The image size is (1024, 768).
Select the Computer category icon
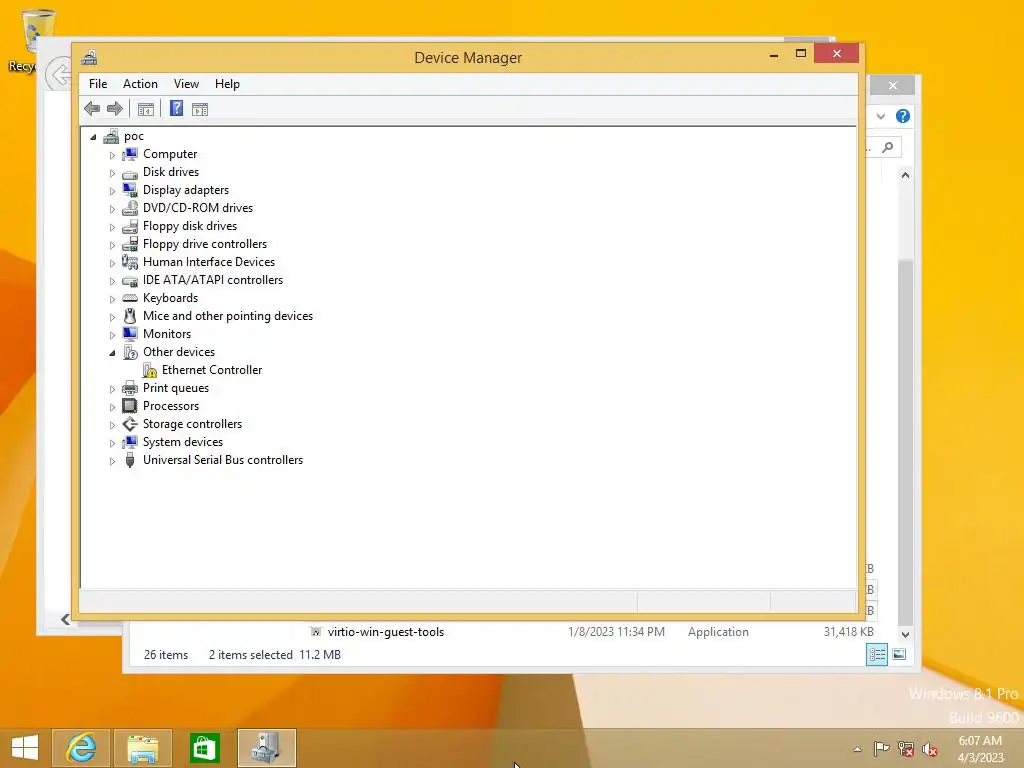(x=130, y=154)
